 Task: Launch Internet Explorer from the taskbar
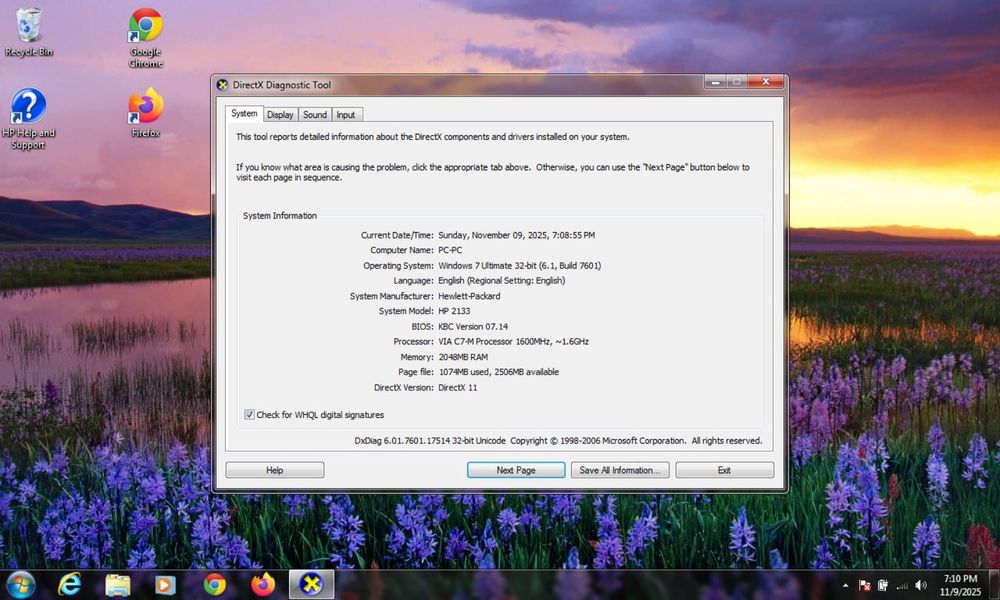pos(69,584)
